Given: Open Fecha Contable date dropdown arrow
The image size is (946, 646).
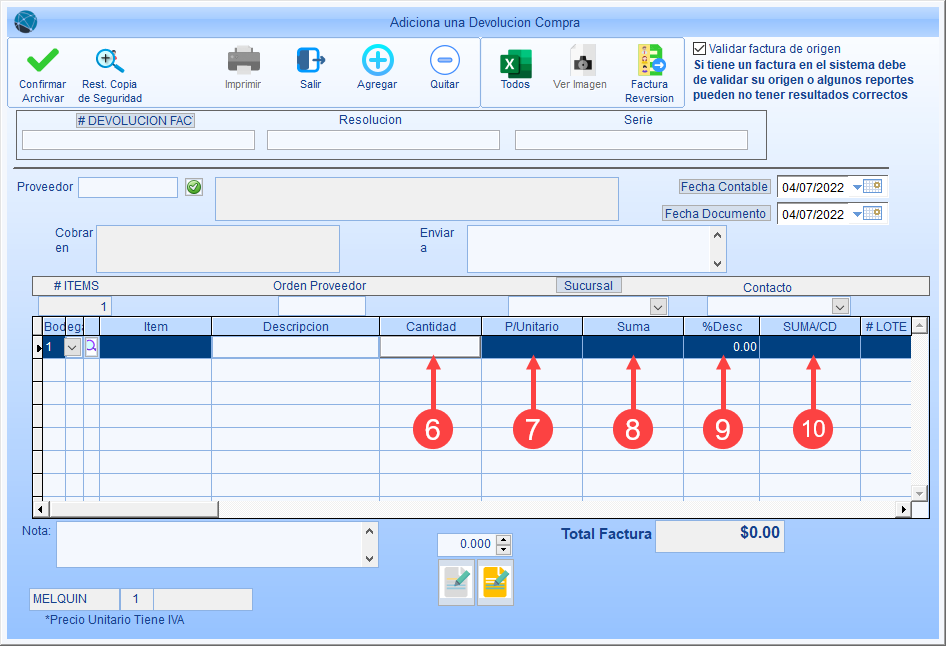Looking at the screenshot, I should pyautogui.click(x=857, y=188).
